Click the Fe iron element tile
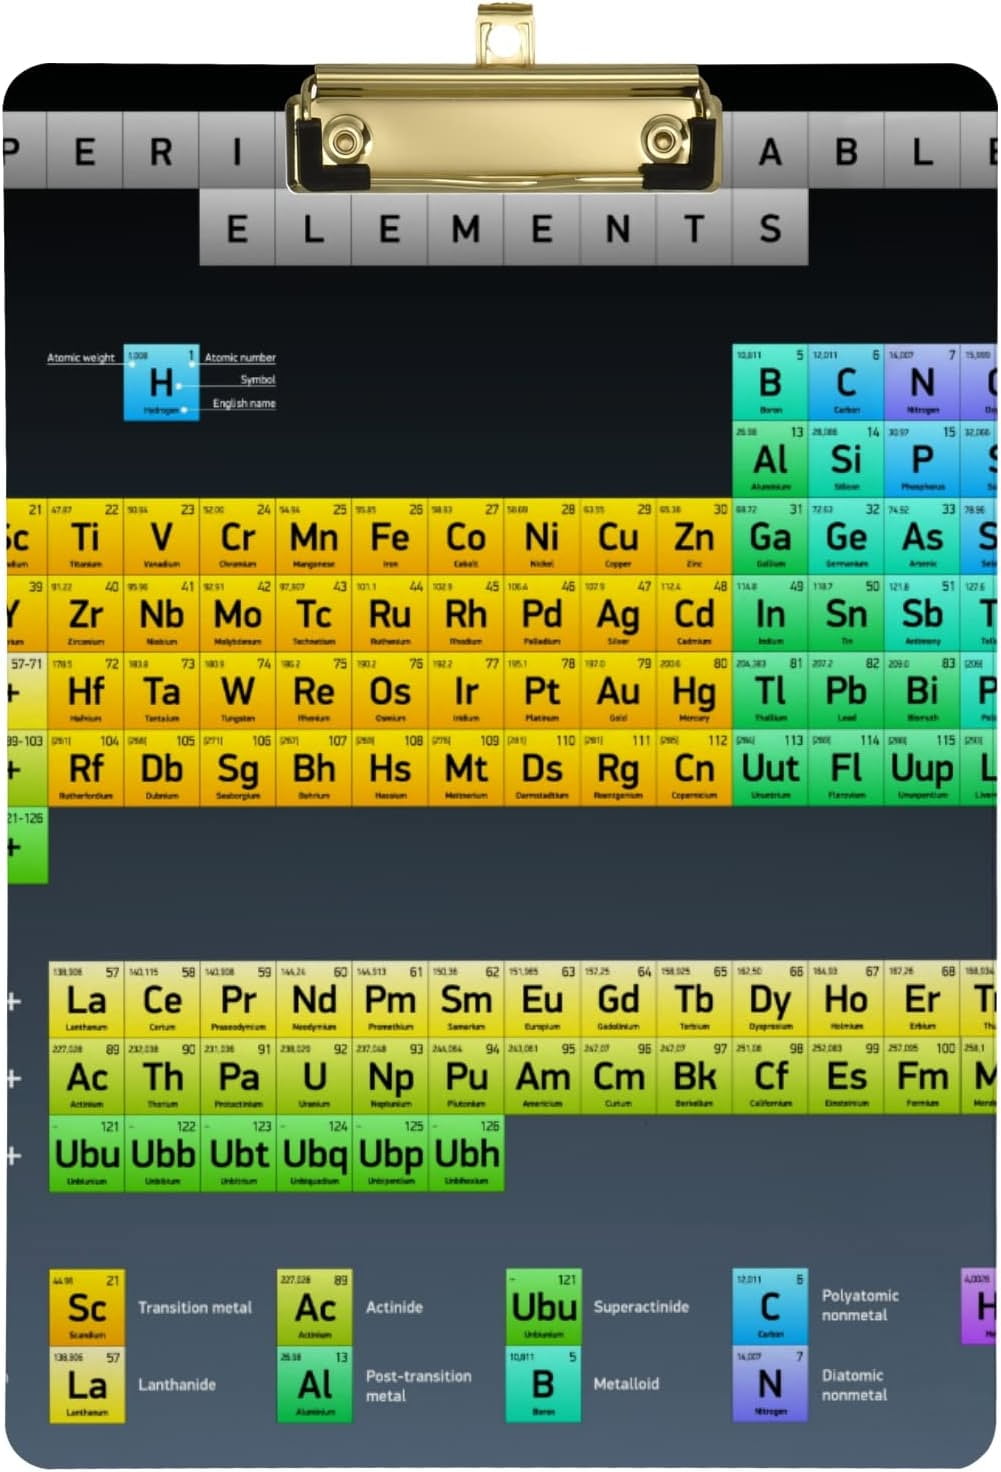Viewport: 1001px width, 1472px height. click(x=390, y=537)
